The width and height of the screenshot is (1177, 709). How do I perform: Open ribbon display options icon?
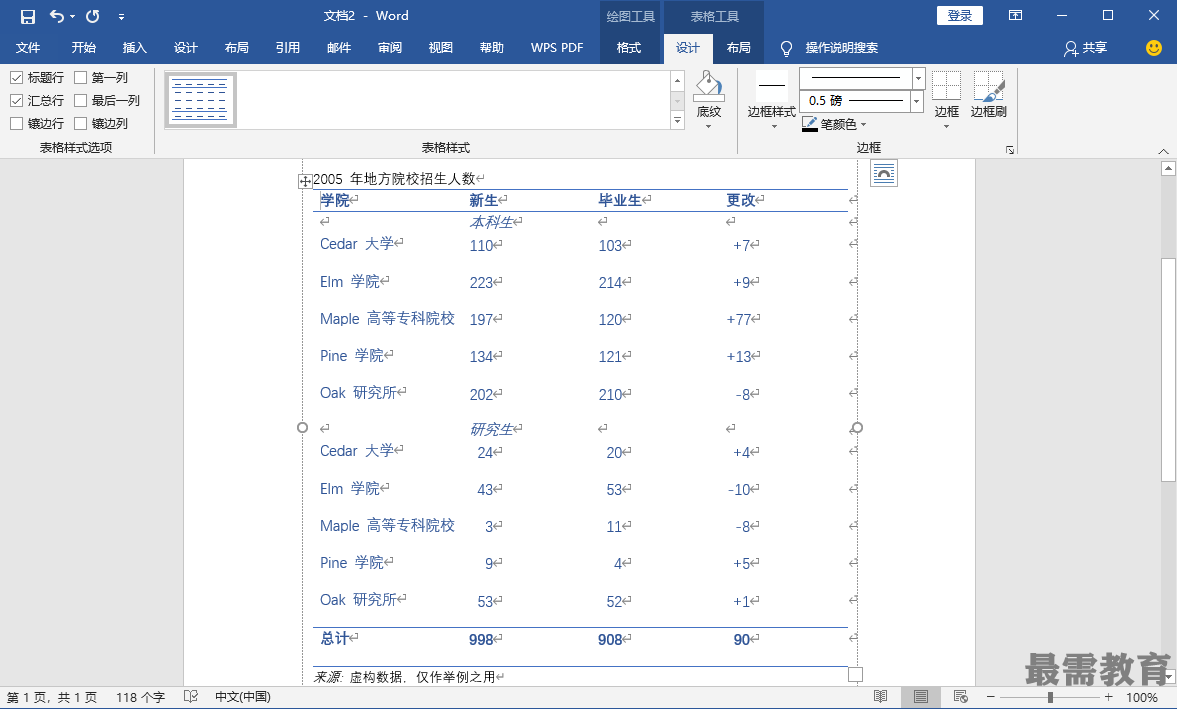pyautogui.click(x=1015, y=16)
